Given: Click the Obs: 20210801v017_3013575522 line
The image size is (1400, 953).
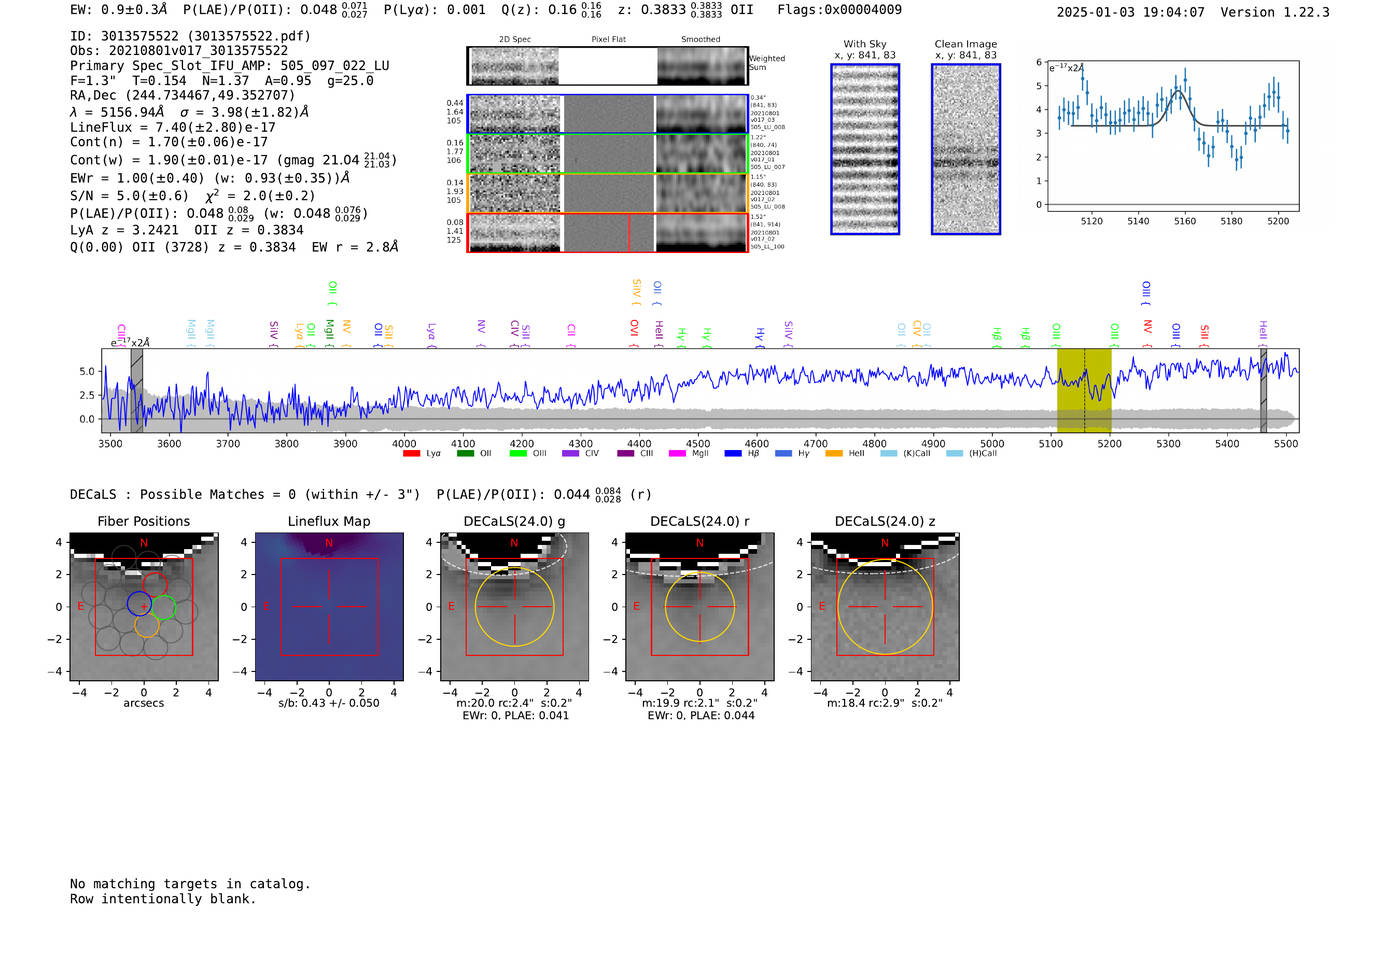Looking at the screenshot, I should (x=179, y=51).
